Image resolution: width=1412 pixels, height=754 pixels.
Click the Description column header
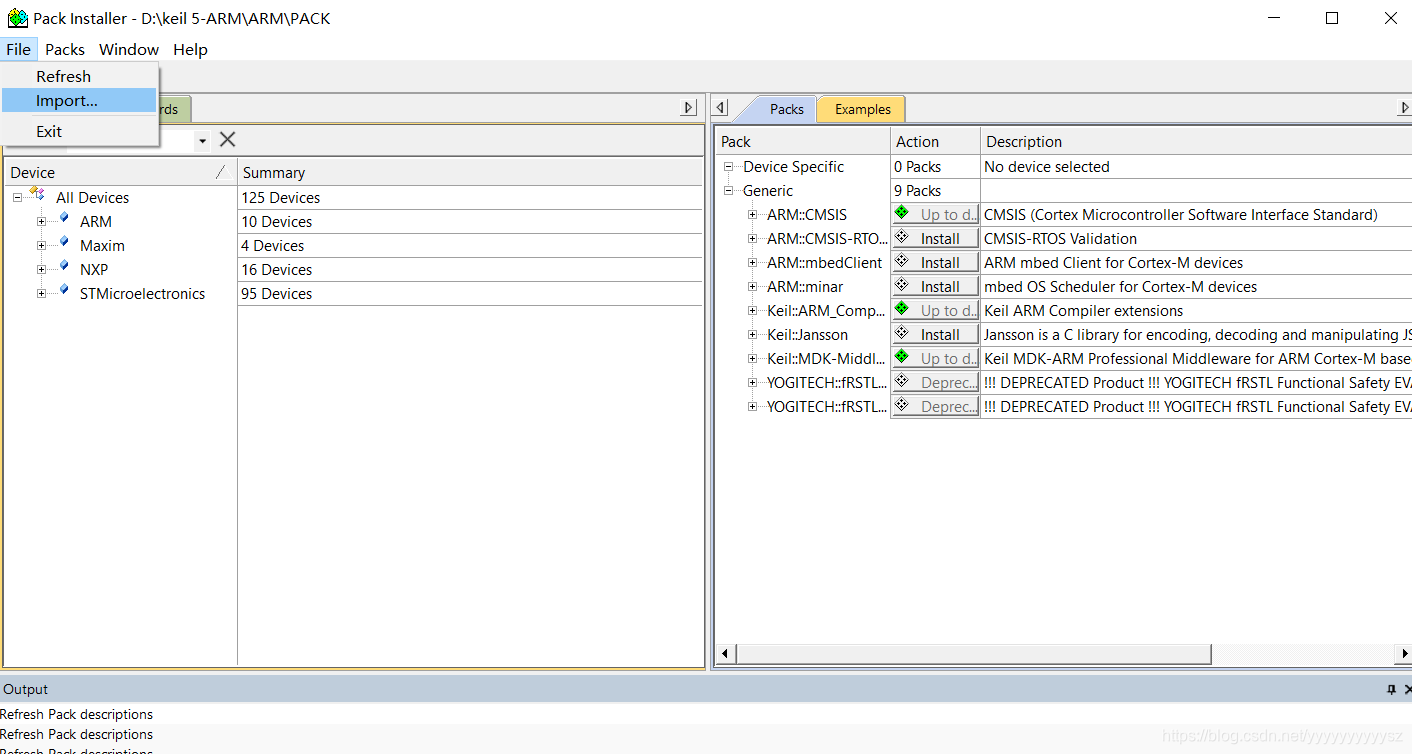[x=1196, y=141]
